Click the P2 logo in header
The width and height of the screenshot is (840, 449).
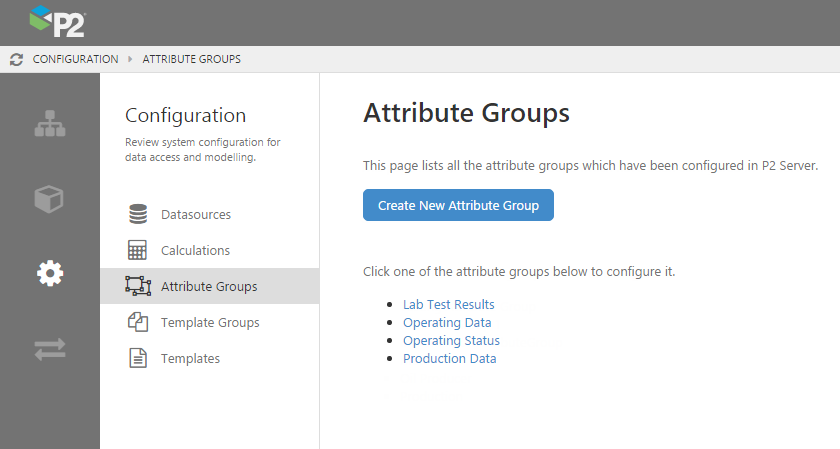pyautogui.click(x=57, y=20)
